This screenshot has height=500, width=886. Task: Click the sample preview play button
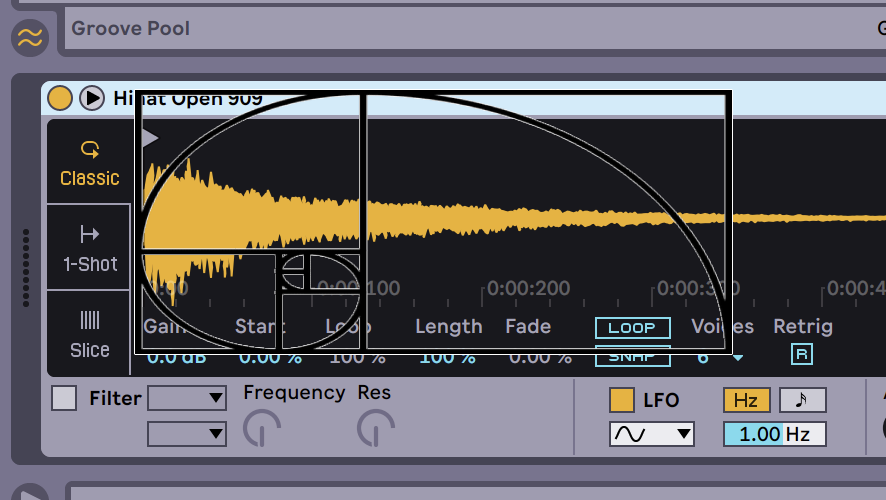point(92,98)
